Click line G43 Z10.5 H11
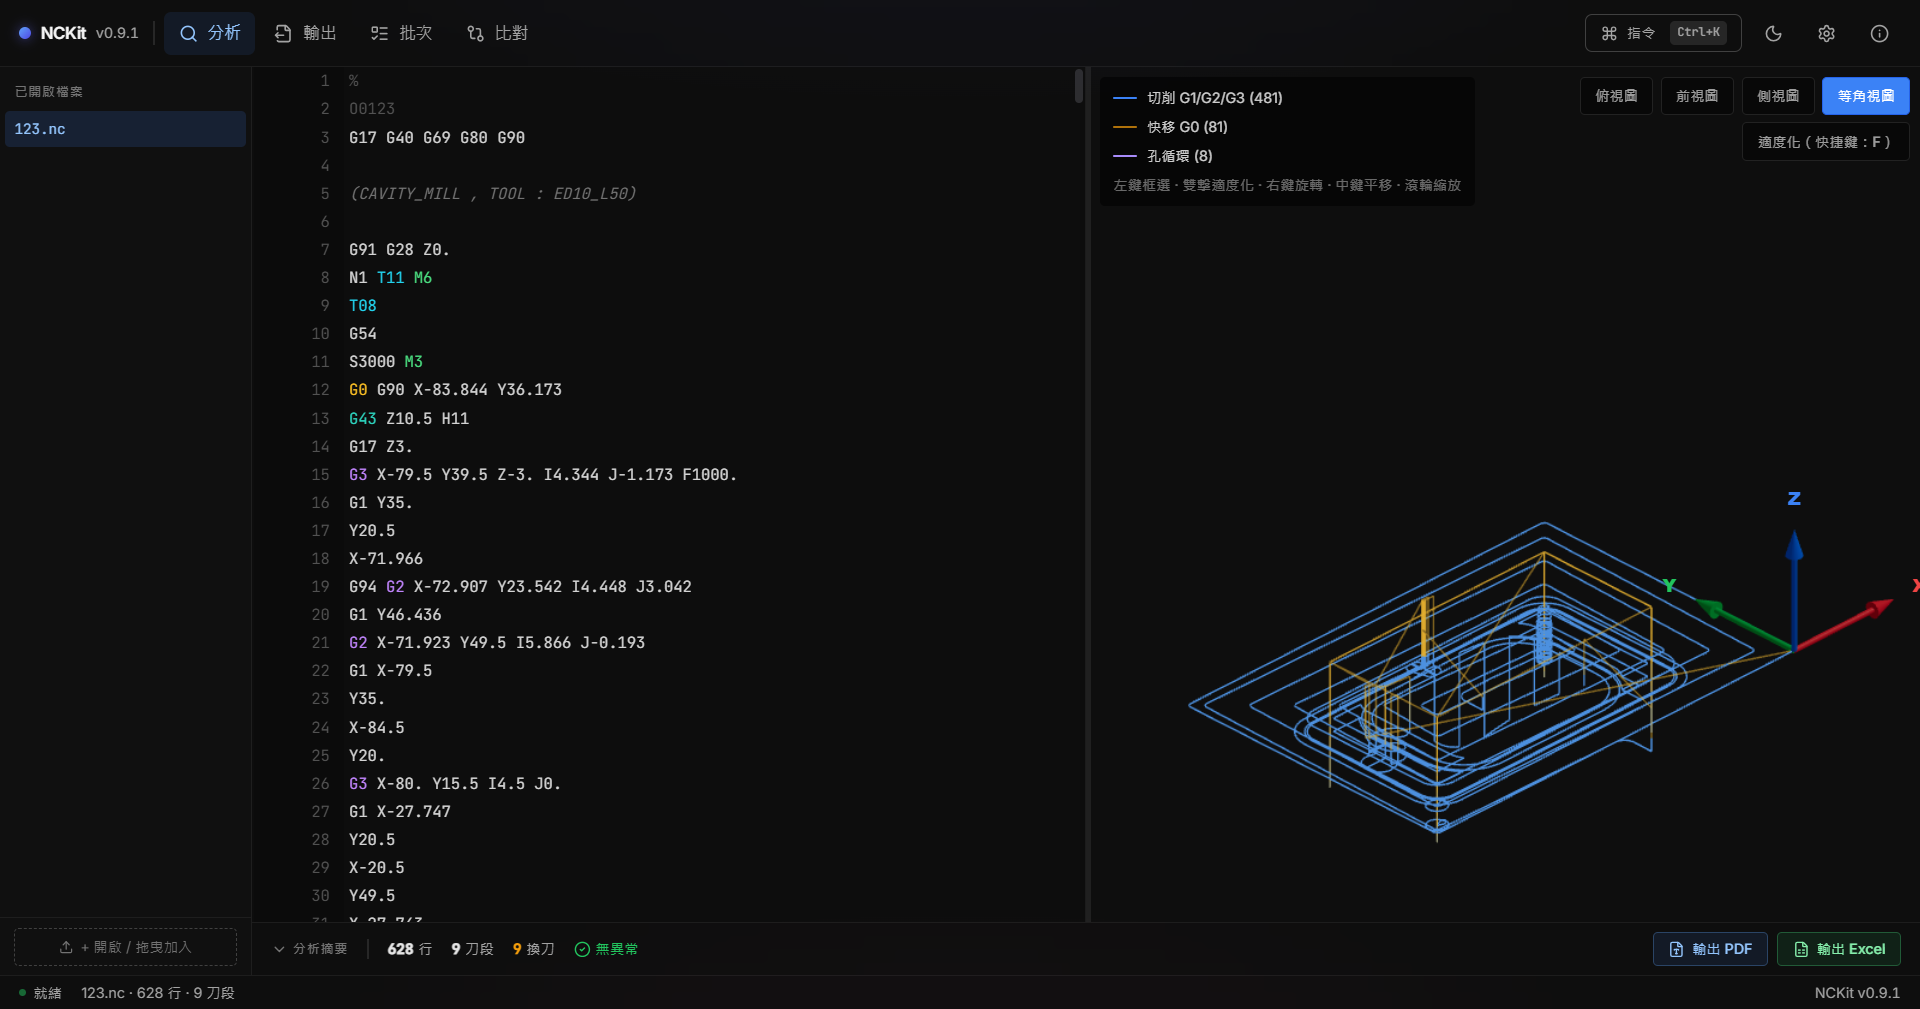Image resolution: width=1920 pixels, height=1009 pixels. pyautogui.click(x=409, y=418)
